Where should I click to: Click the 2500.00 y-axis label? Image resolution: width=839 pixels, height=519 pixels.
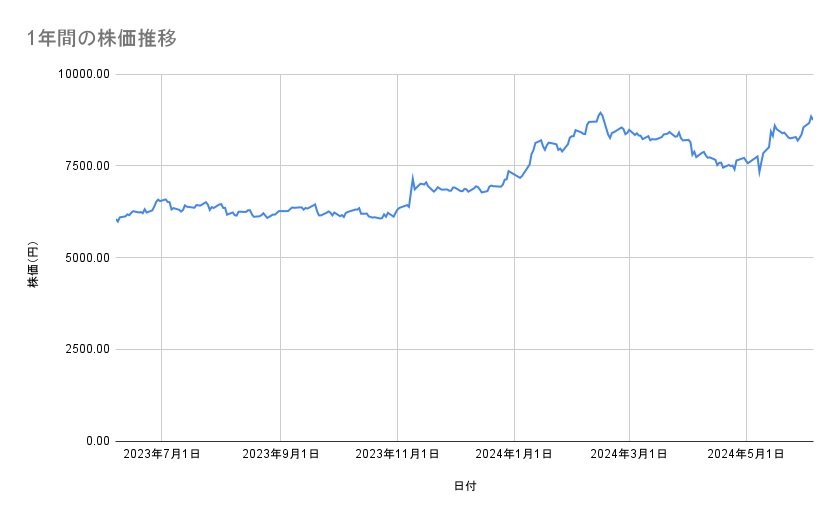pyautogui.click(x=86, y=349)
